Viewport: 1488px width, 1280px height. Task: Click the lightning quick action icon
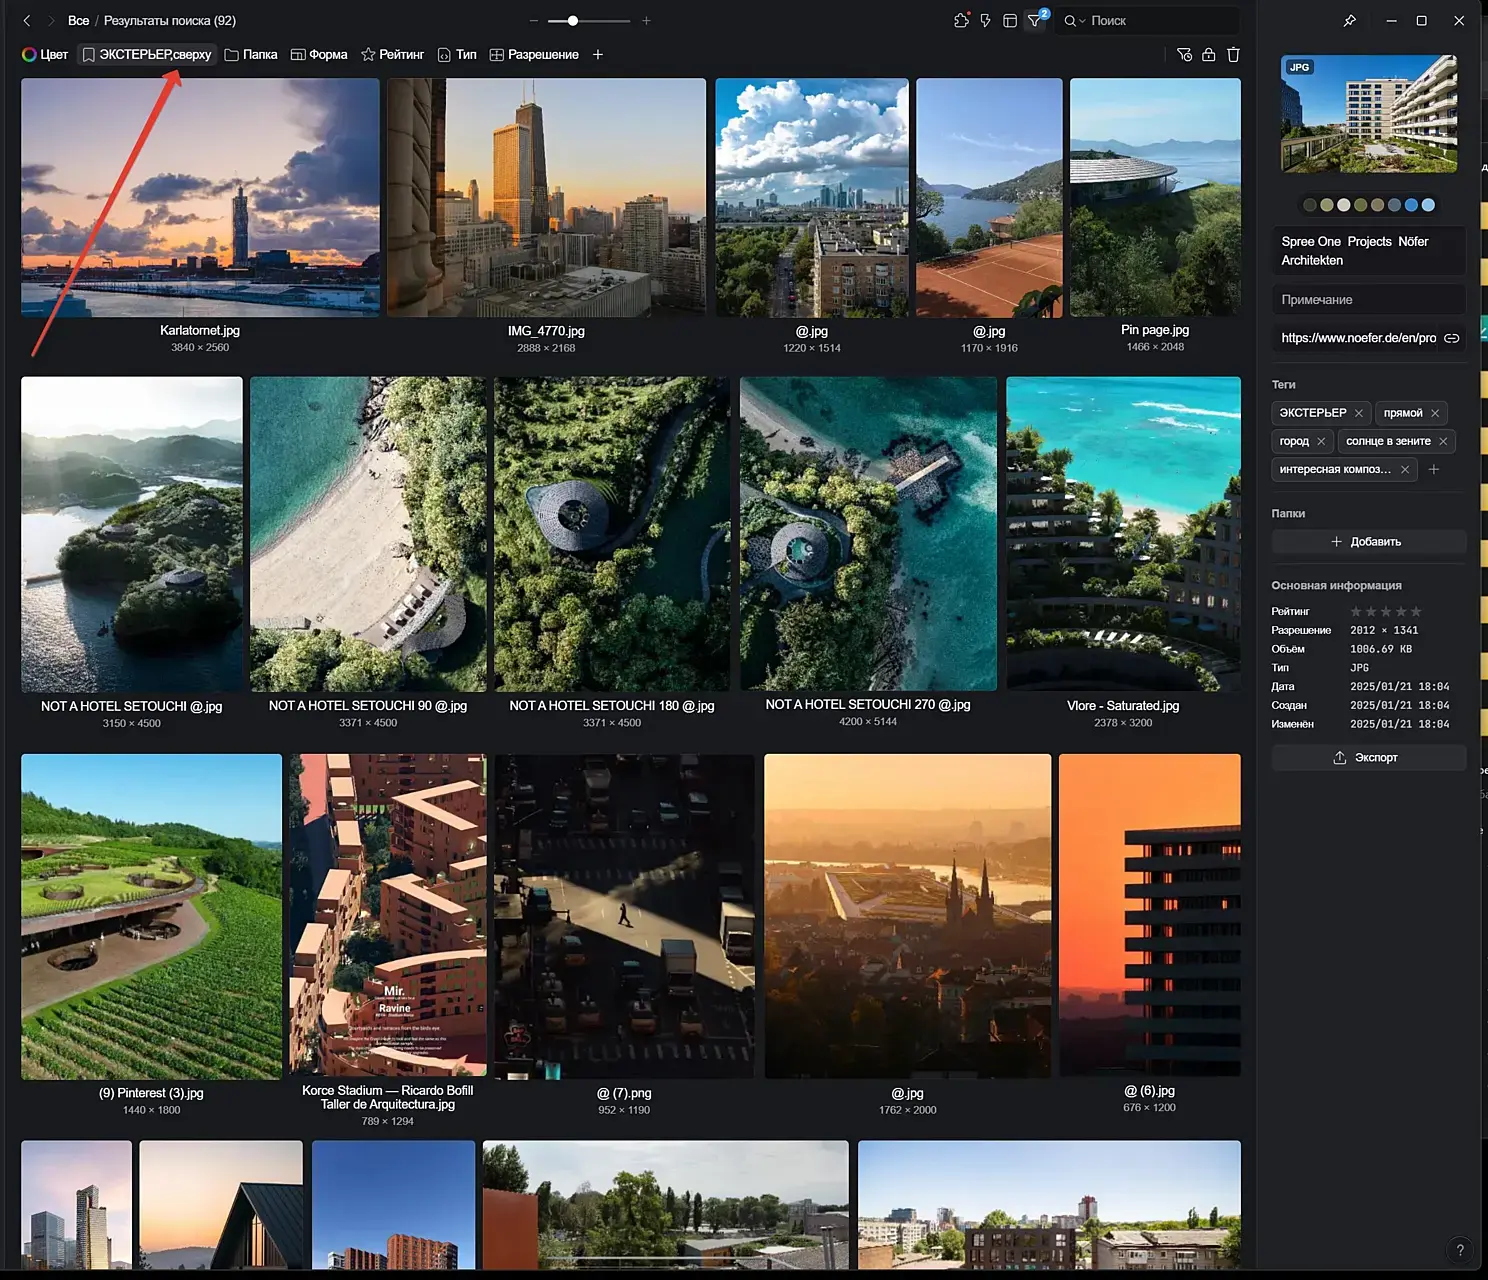985,20
